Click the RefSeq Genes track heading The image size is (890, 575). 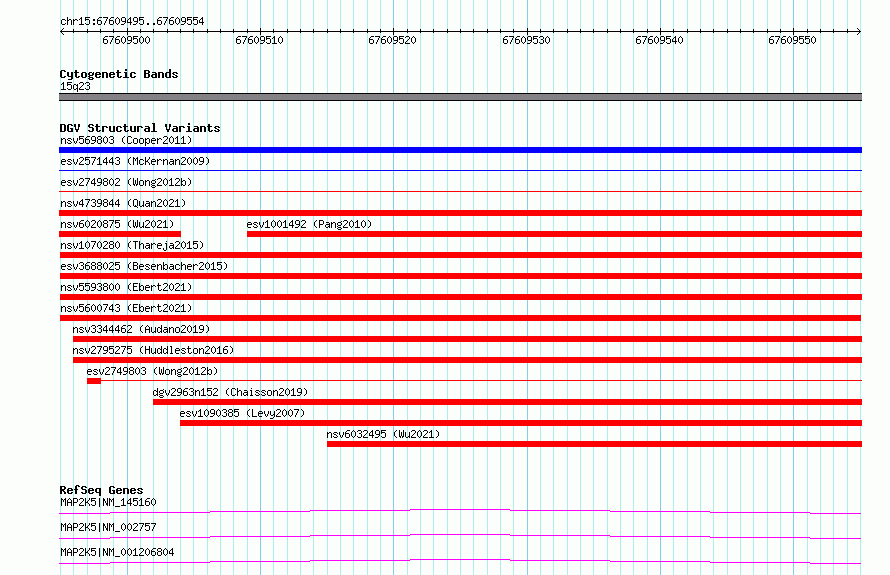click(x=102, y=490)
